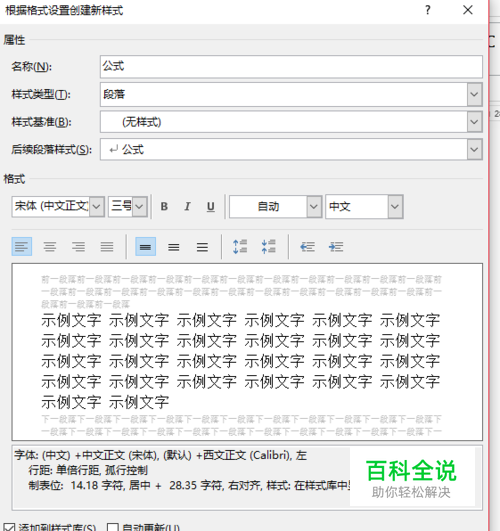Screen dimensions: 500x531
Task: Open font size dropdown 三号
Action: [140, 206]
